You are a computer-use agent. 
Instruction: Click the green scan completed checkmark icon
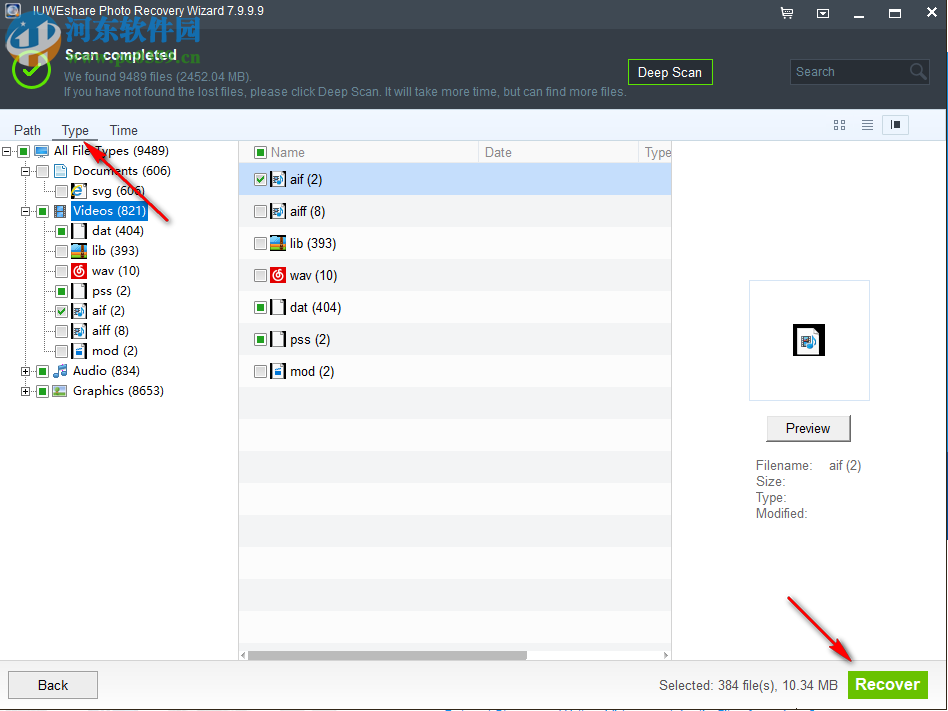pos(31,72)
